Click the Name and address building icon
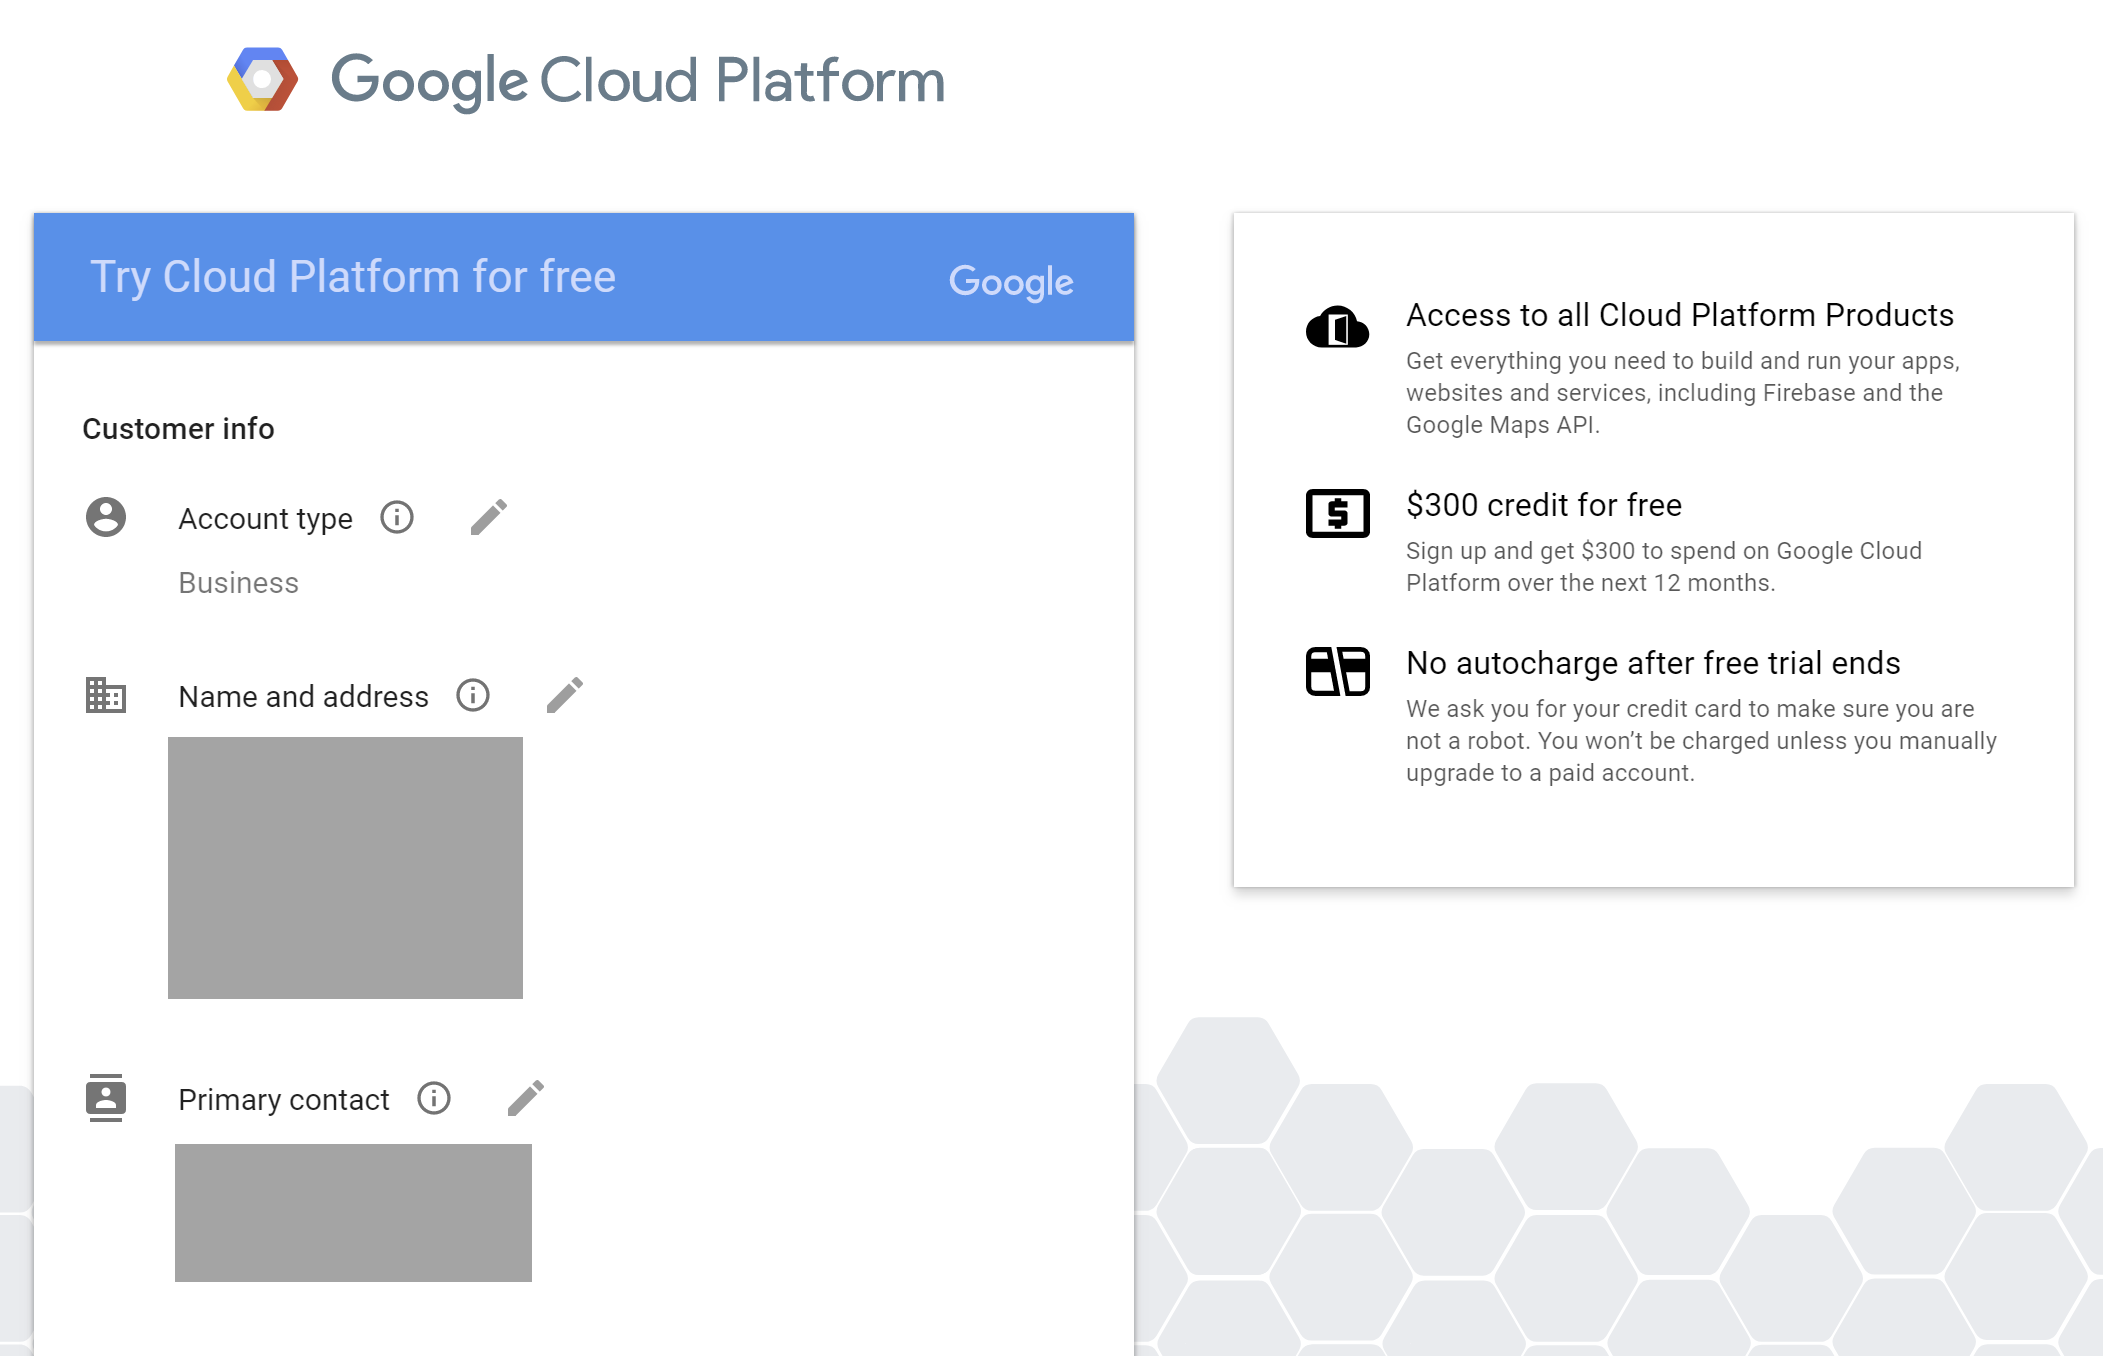 pyautogui.click(x=106, y=695)
